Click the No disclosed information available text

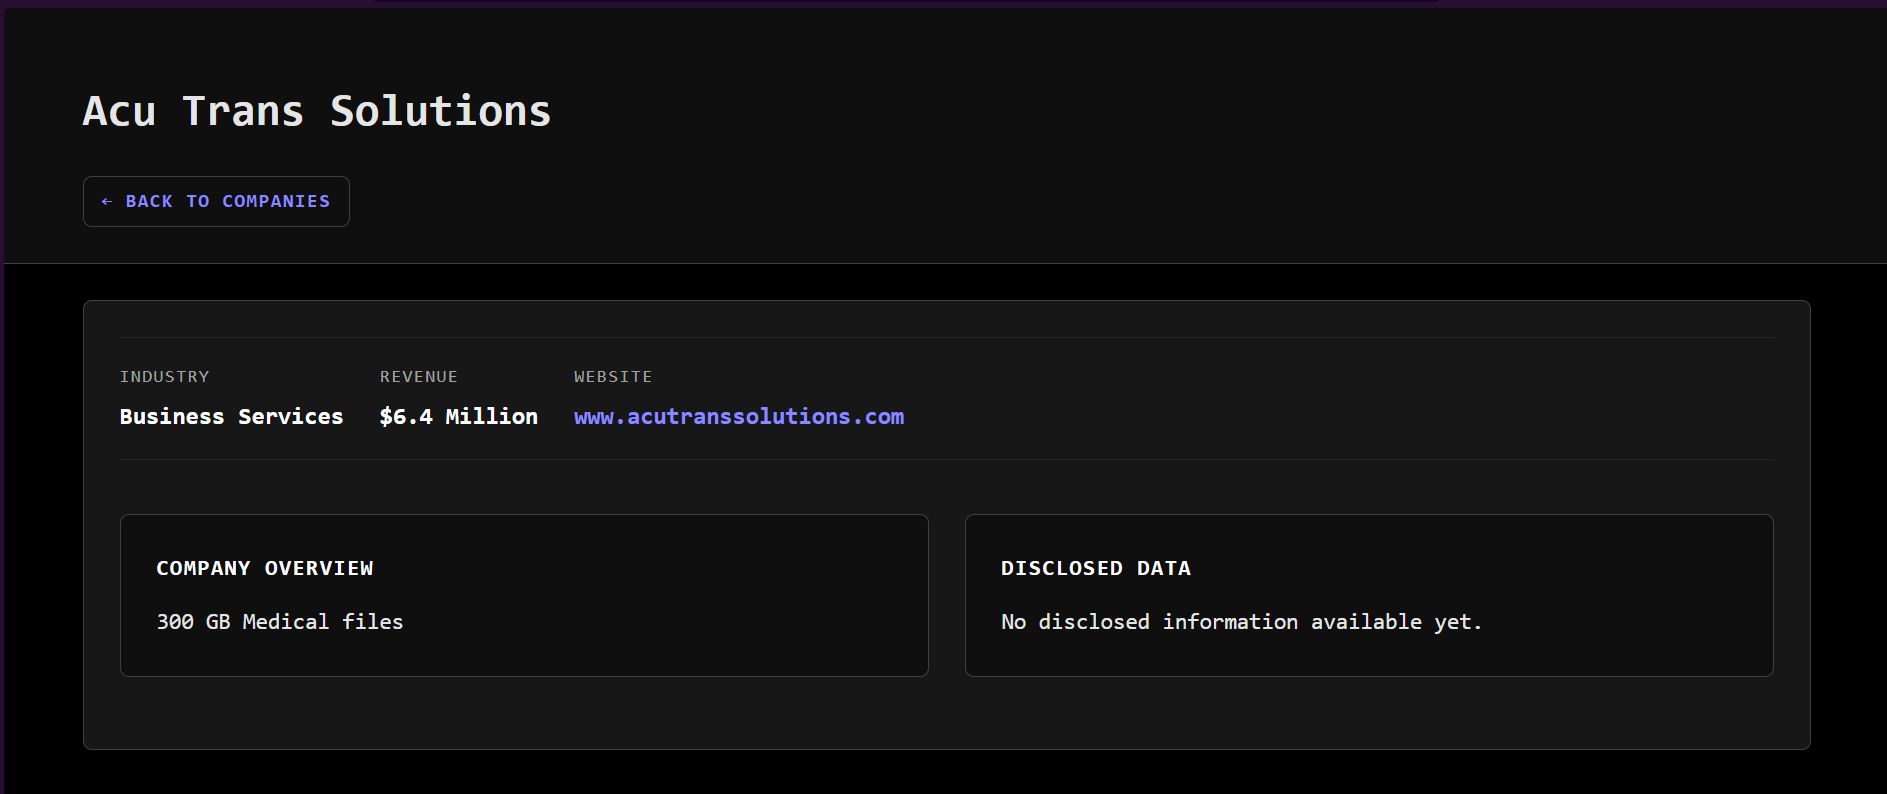(x=1240, y=622)
